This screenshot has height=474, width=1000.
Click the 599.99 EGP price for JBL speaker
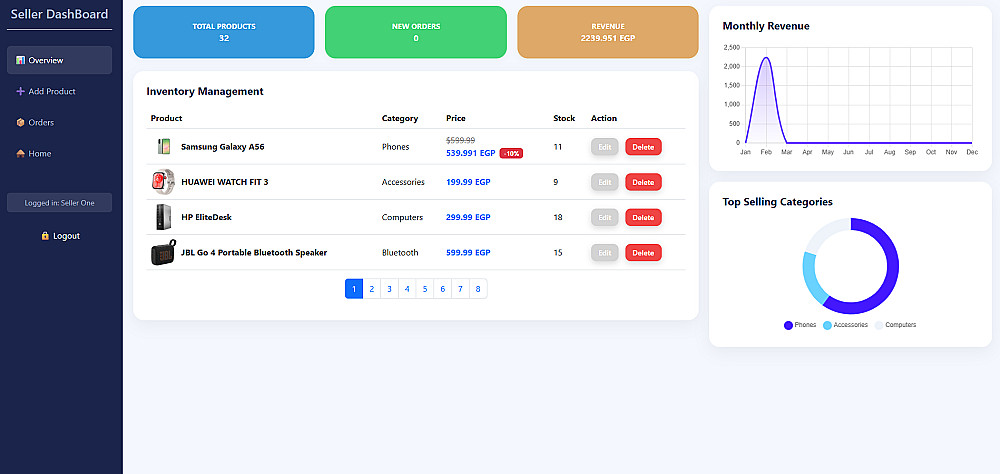click(468, 253)
